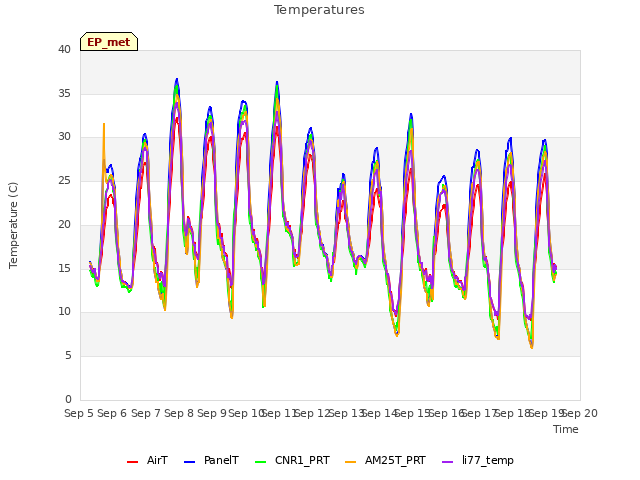This screenshot has width=640, height=480.
Task: Click the red AirT legend color marker
Action: 132,462
